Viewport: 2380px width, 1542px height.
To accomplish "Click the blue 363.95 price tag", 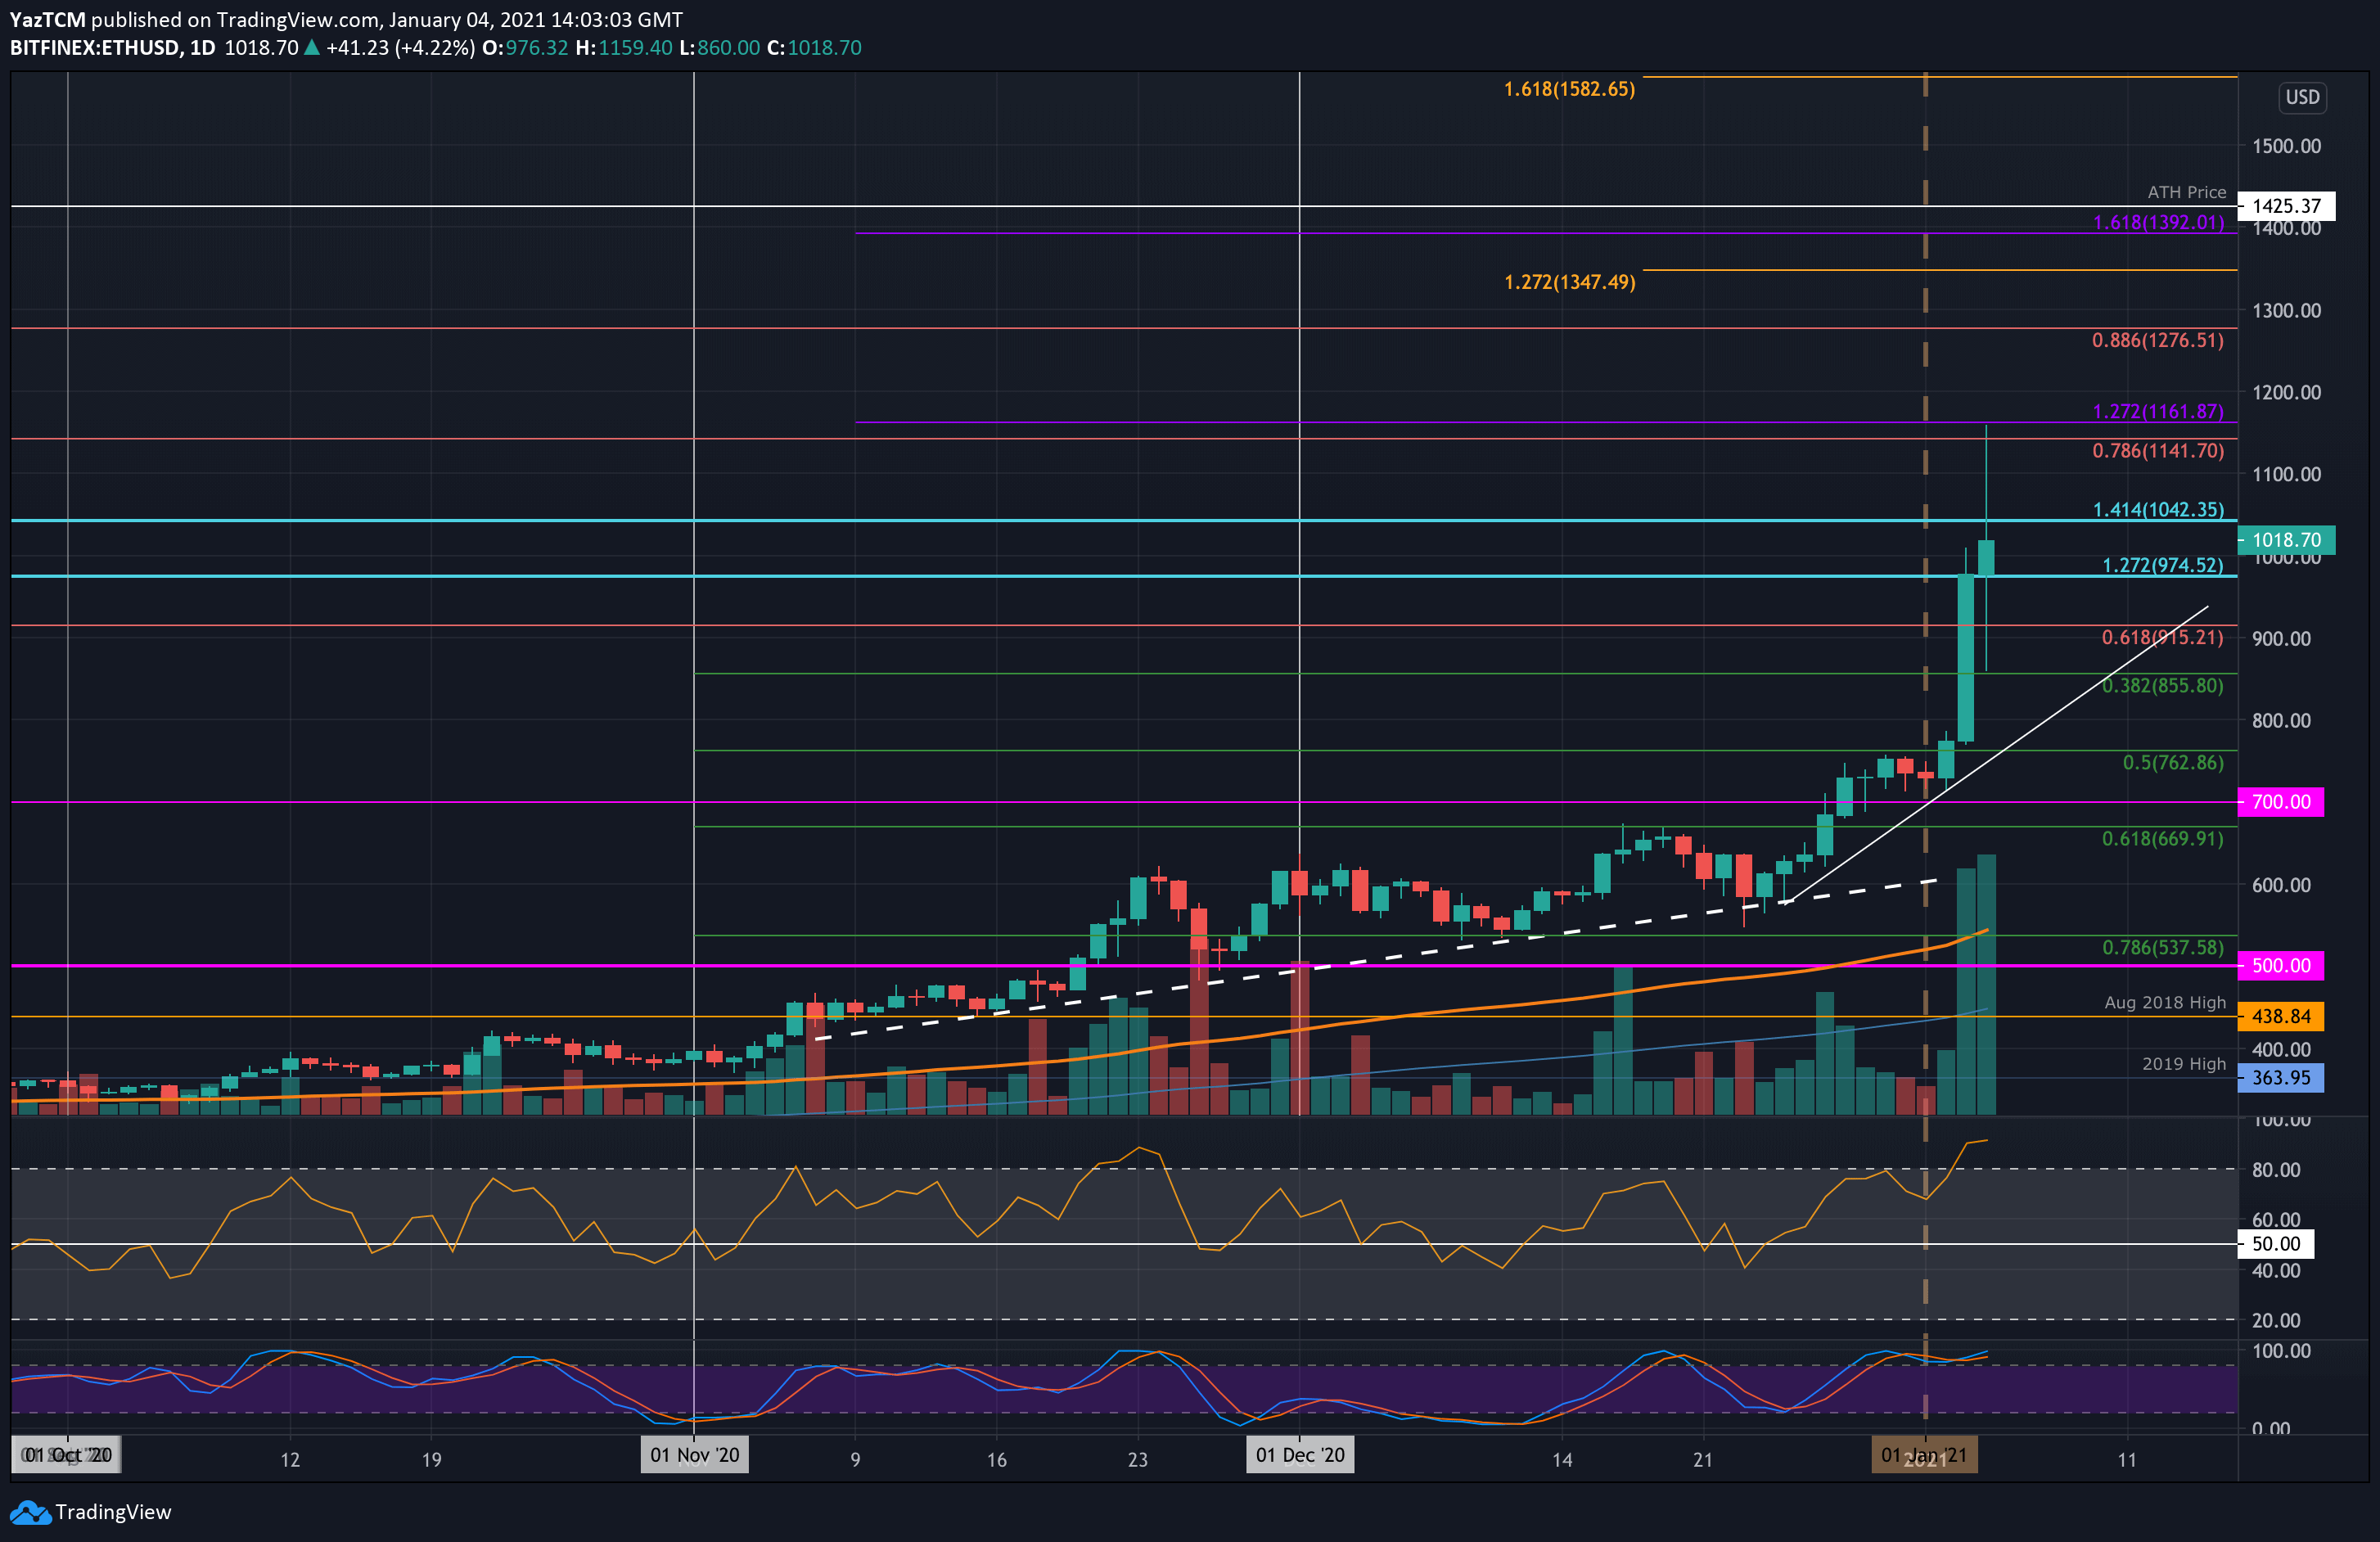I will (2281, 1078).
